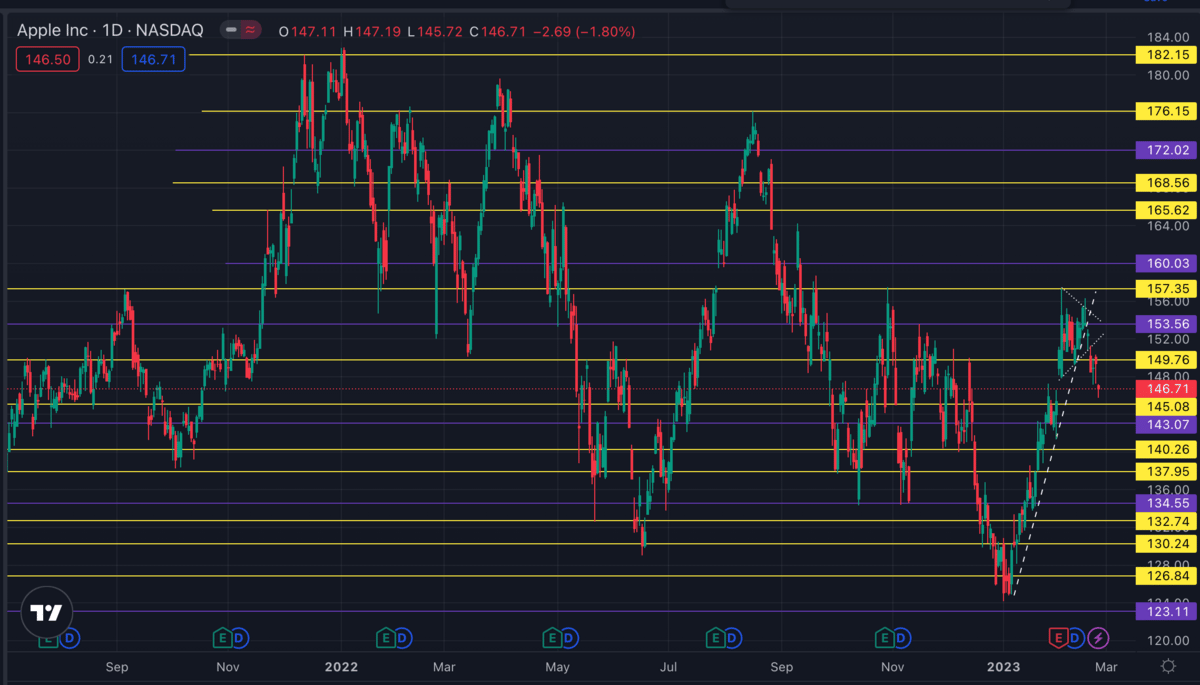Click the 0.21 spread value
The height and width of the screenshot is (685, 1200).
point(100,60)
